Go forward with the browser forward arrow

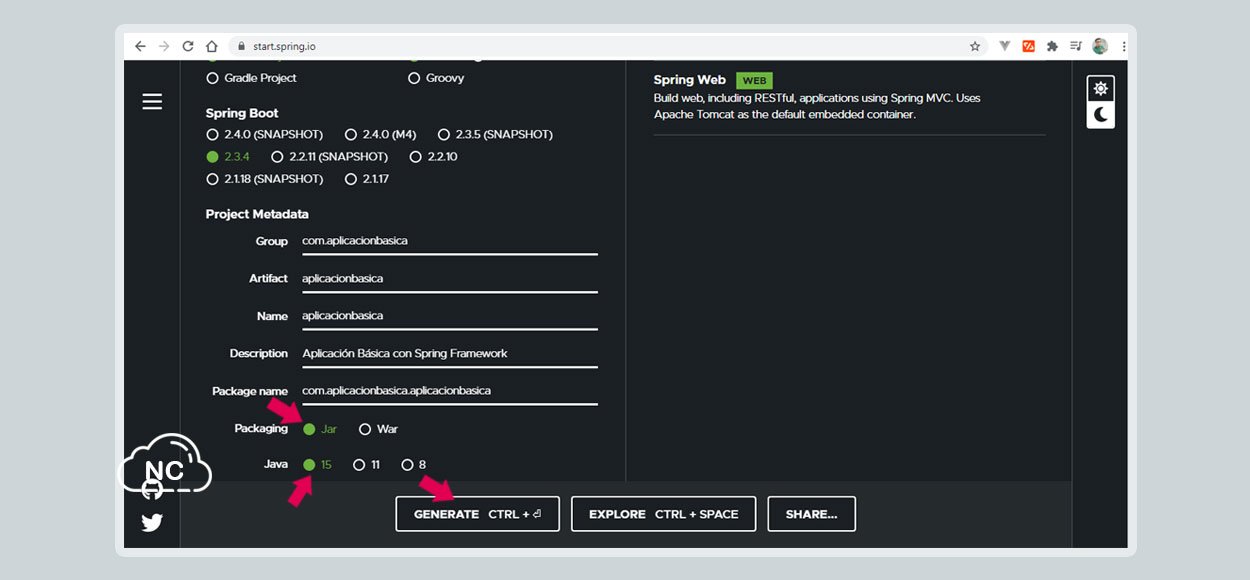[164, 46]
